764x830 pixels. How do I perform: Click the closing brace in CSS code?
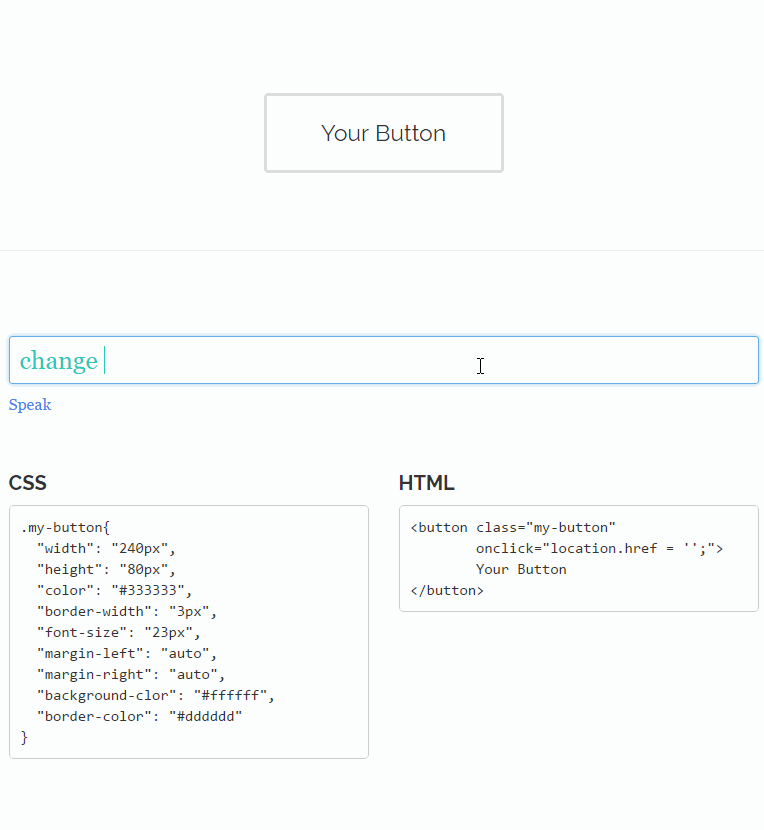25,737
